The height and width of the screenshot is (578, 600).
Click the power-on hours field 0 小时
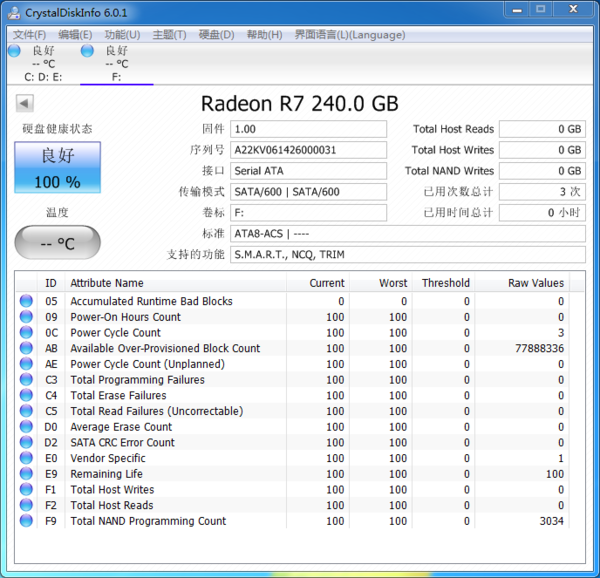click(x=542, y=213)
